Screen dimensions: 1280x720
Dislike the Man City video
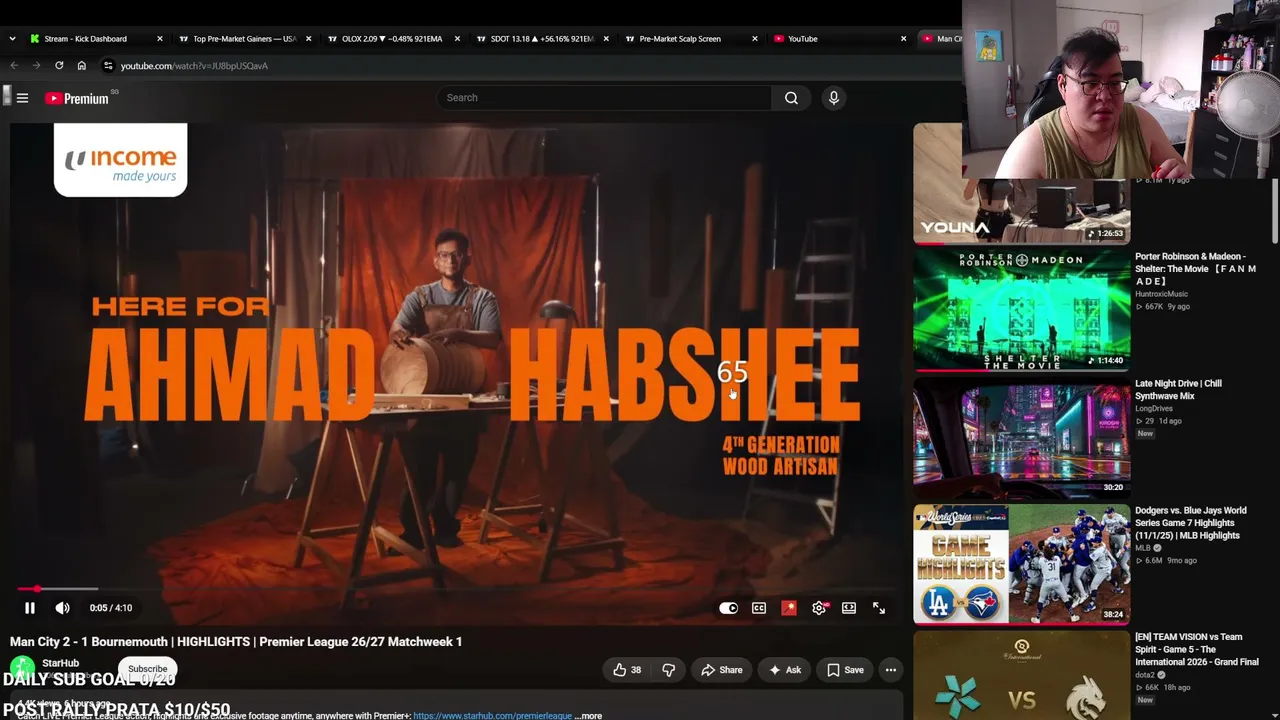[669, 670]
